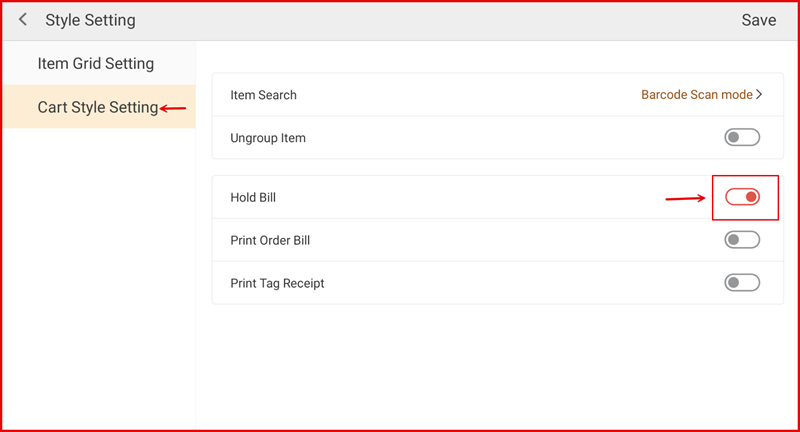
Task: Enable the Ungroup Item switch
Action: coord(741,138)
